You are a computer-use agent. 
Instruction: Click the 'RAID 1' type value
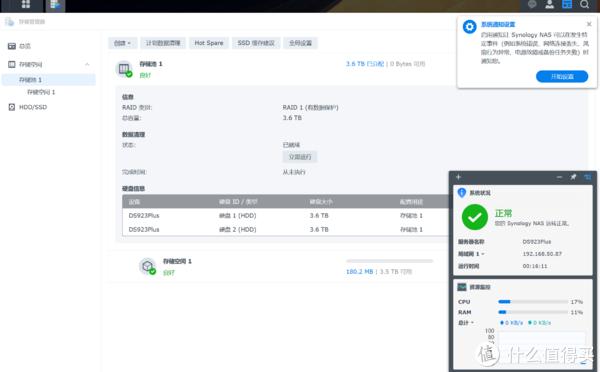(x=310, y=108)
